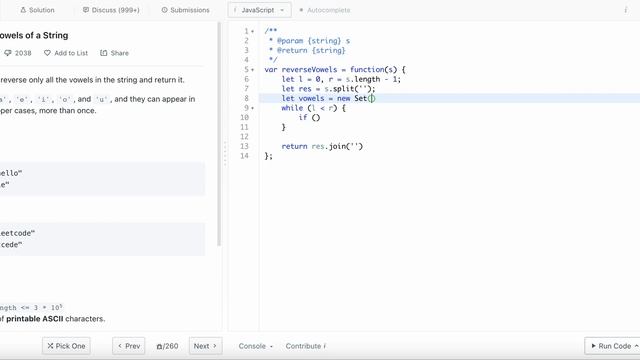Click the Contribute link

coord(305,346)
